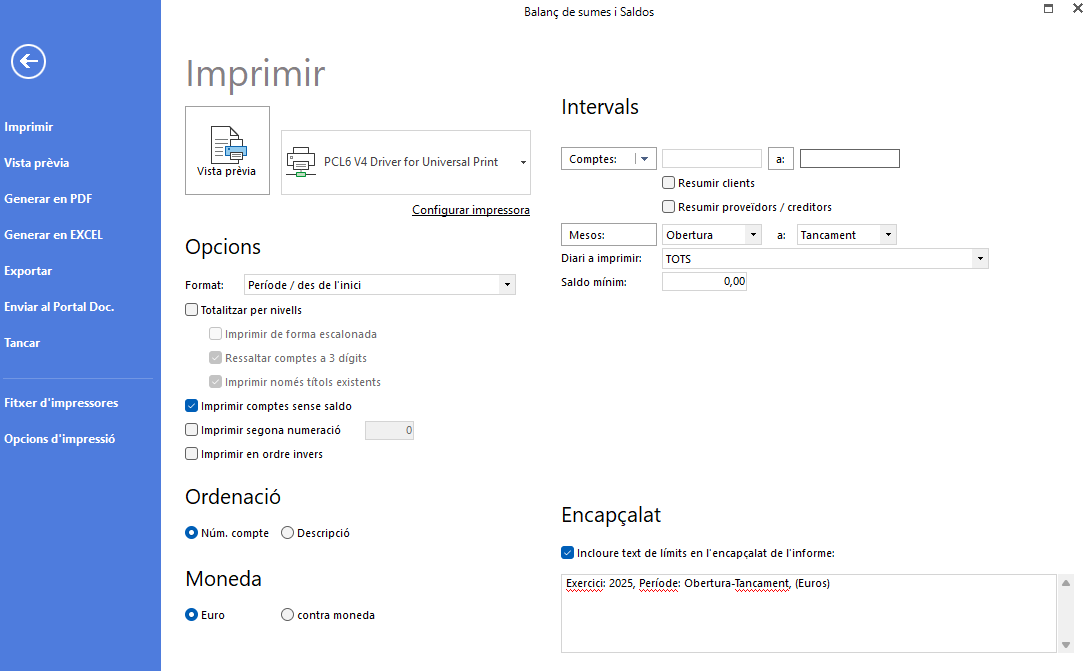Image resolution: width=1083 pixels, height=671 pixels.
Task: Click Enviar al Portal Doc. option
Action: (x=59, y=307)
